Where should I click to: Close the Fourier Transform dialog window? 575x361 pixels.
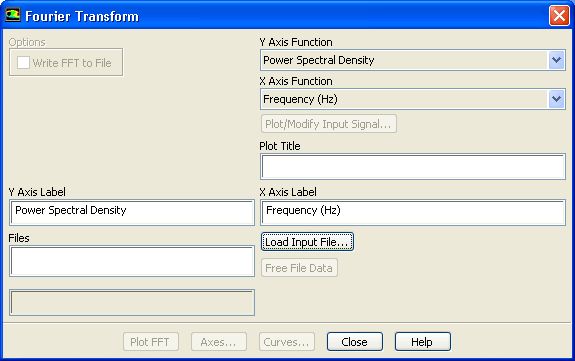pos(559,16)
